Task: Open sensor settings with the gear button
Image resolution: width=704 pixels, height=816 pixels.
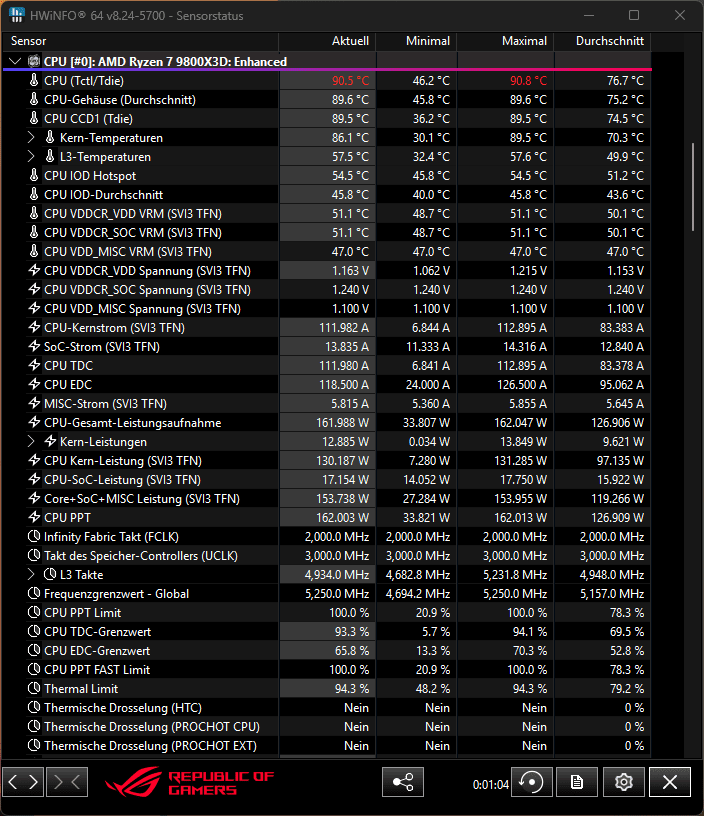Action: point(623,782)
